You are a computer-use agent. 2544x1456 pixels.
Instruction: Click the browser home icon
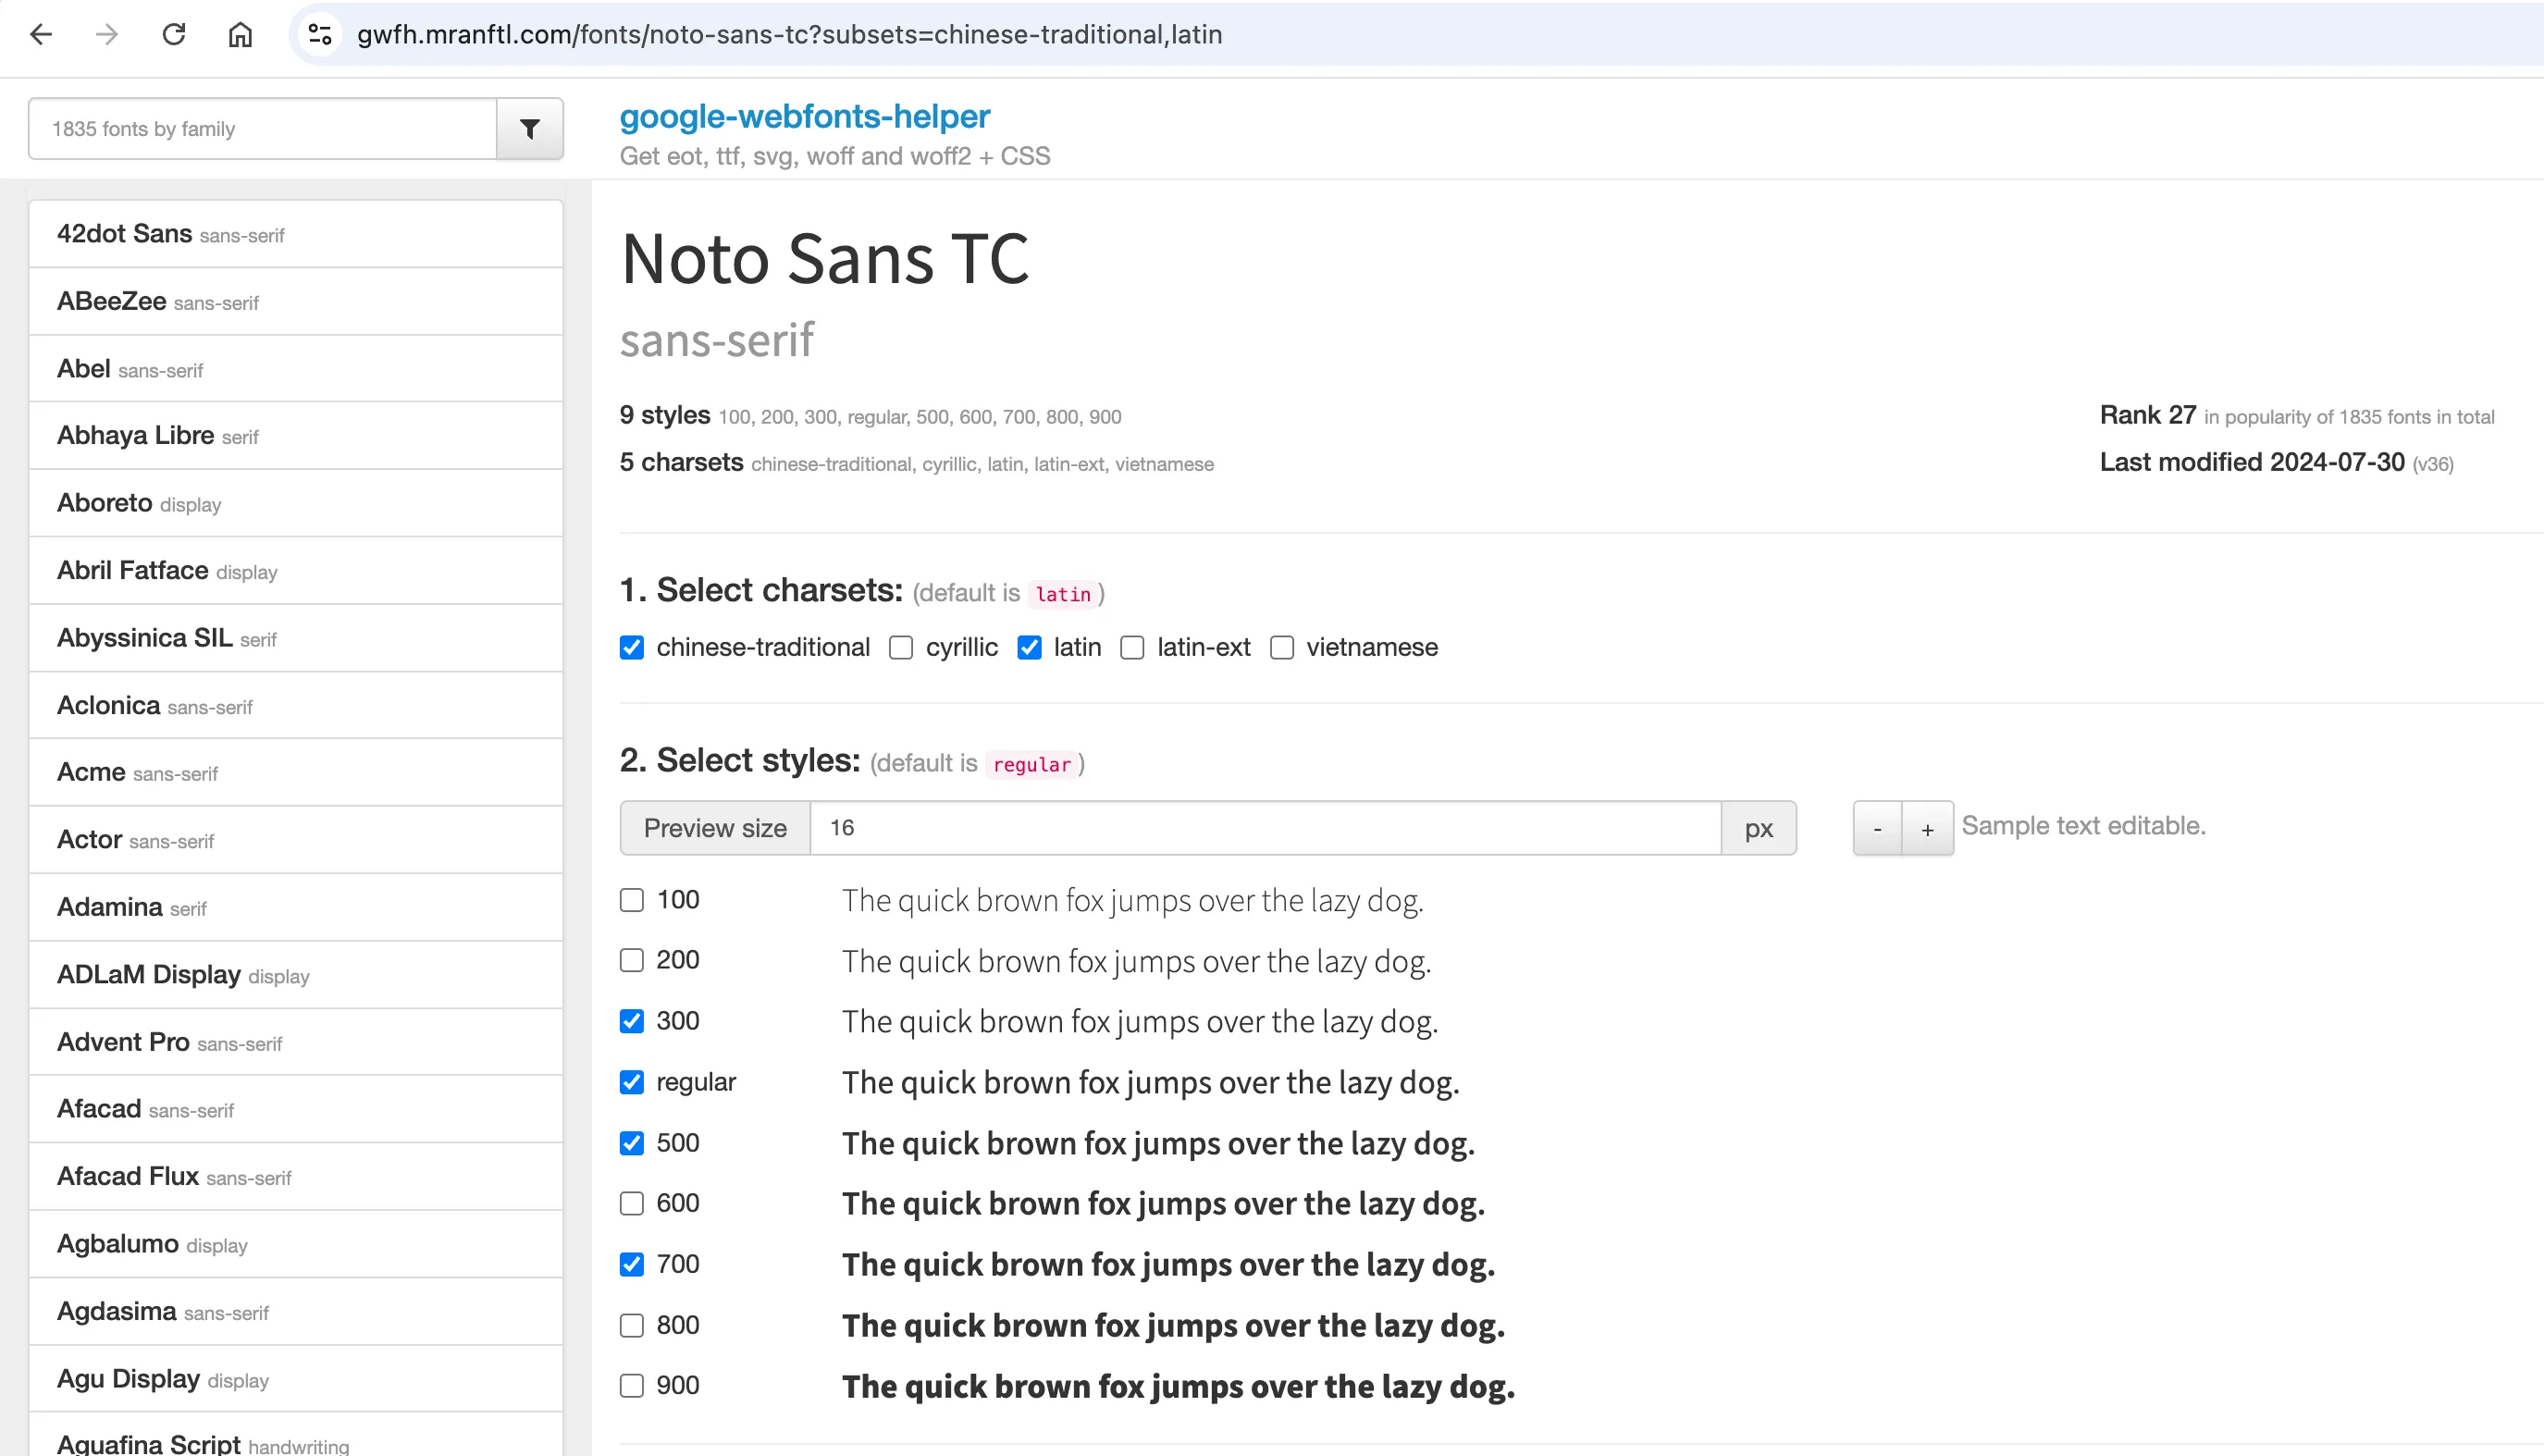[240, 35]
